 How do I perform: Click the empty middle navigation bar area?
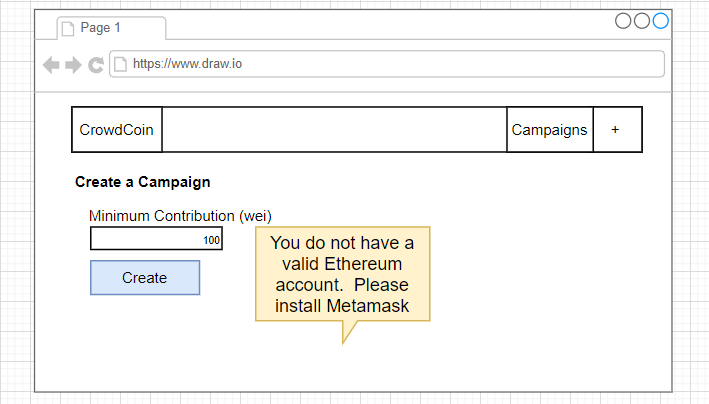point(335,130)
